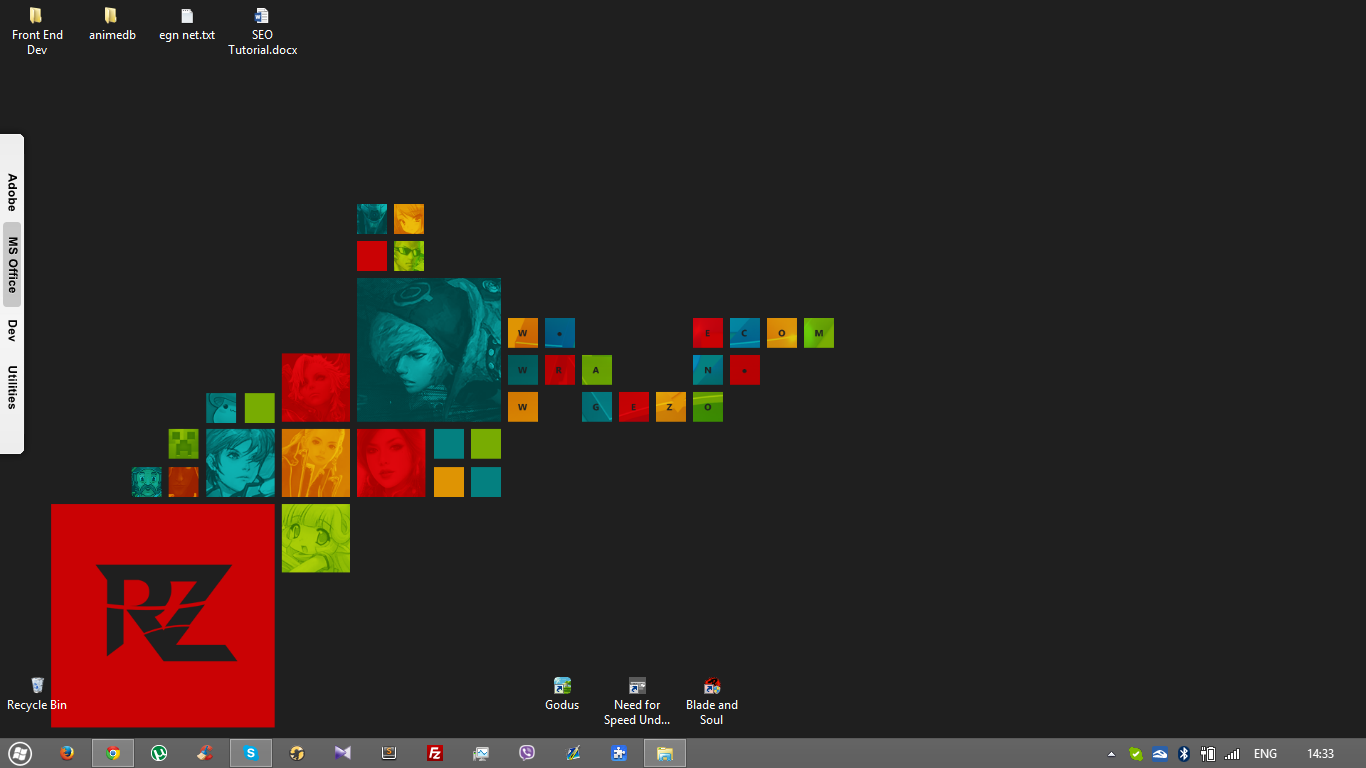Switch to Google Chrome in the taskbar

coord(113,753)
